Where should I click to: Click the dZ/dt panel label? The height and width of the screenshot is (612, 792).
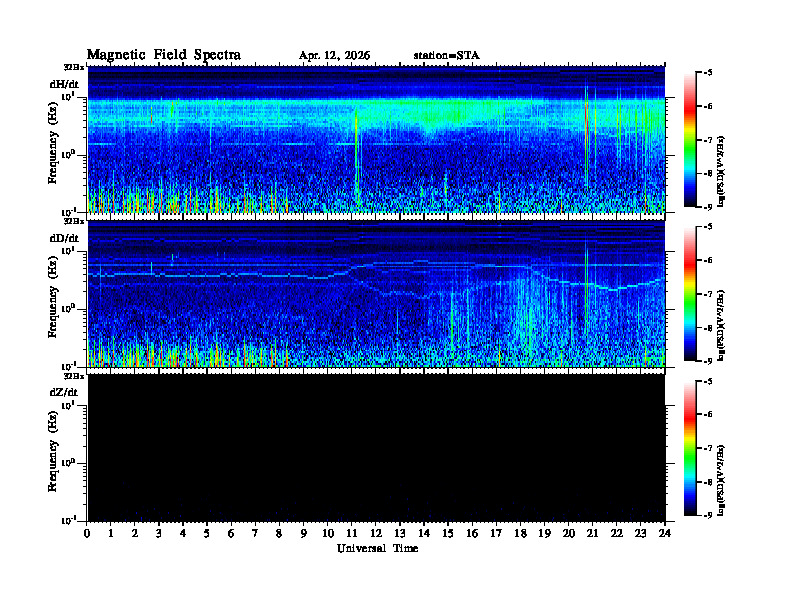pyautogui.click(x=64, y=392)
